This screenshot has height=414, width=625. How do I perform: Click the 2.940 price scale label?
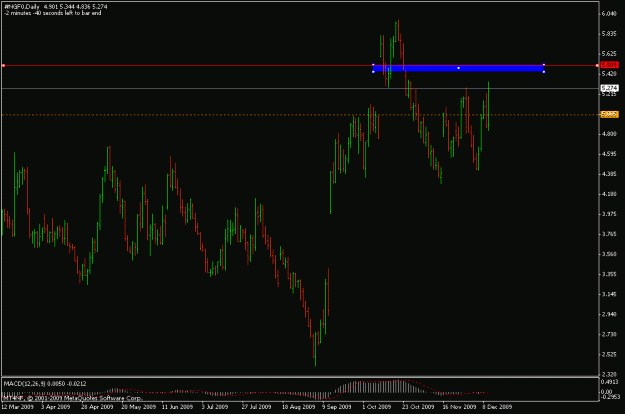click(609, 314)
